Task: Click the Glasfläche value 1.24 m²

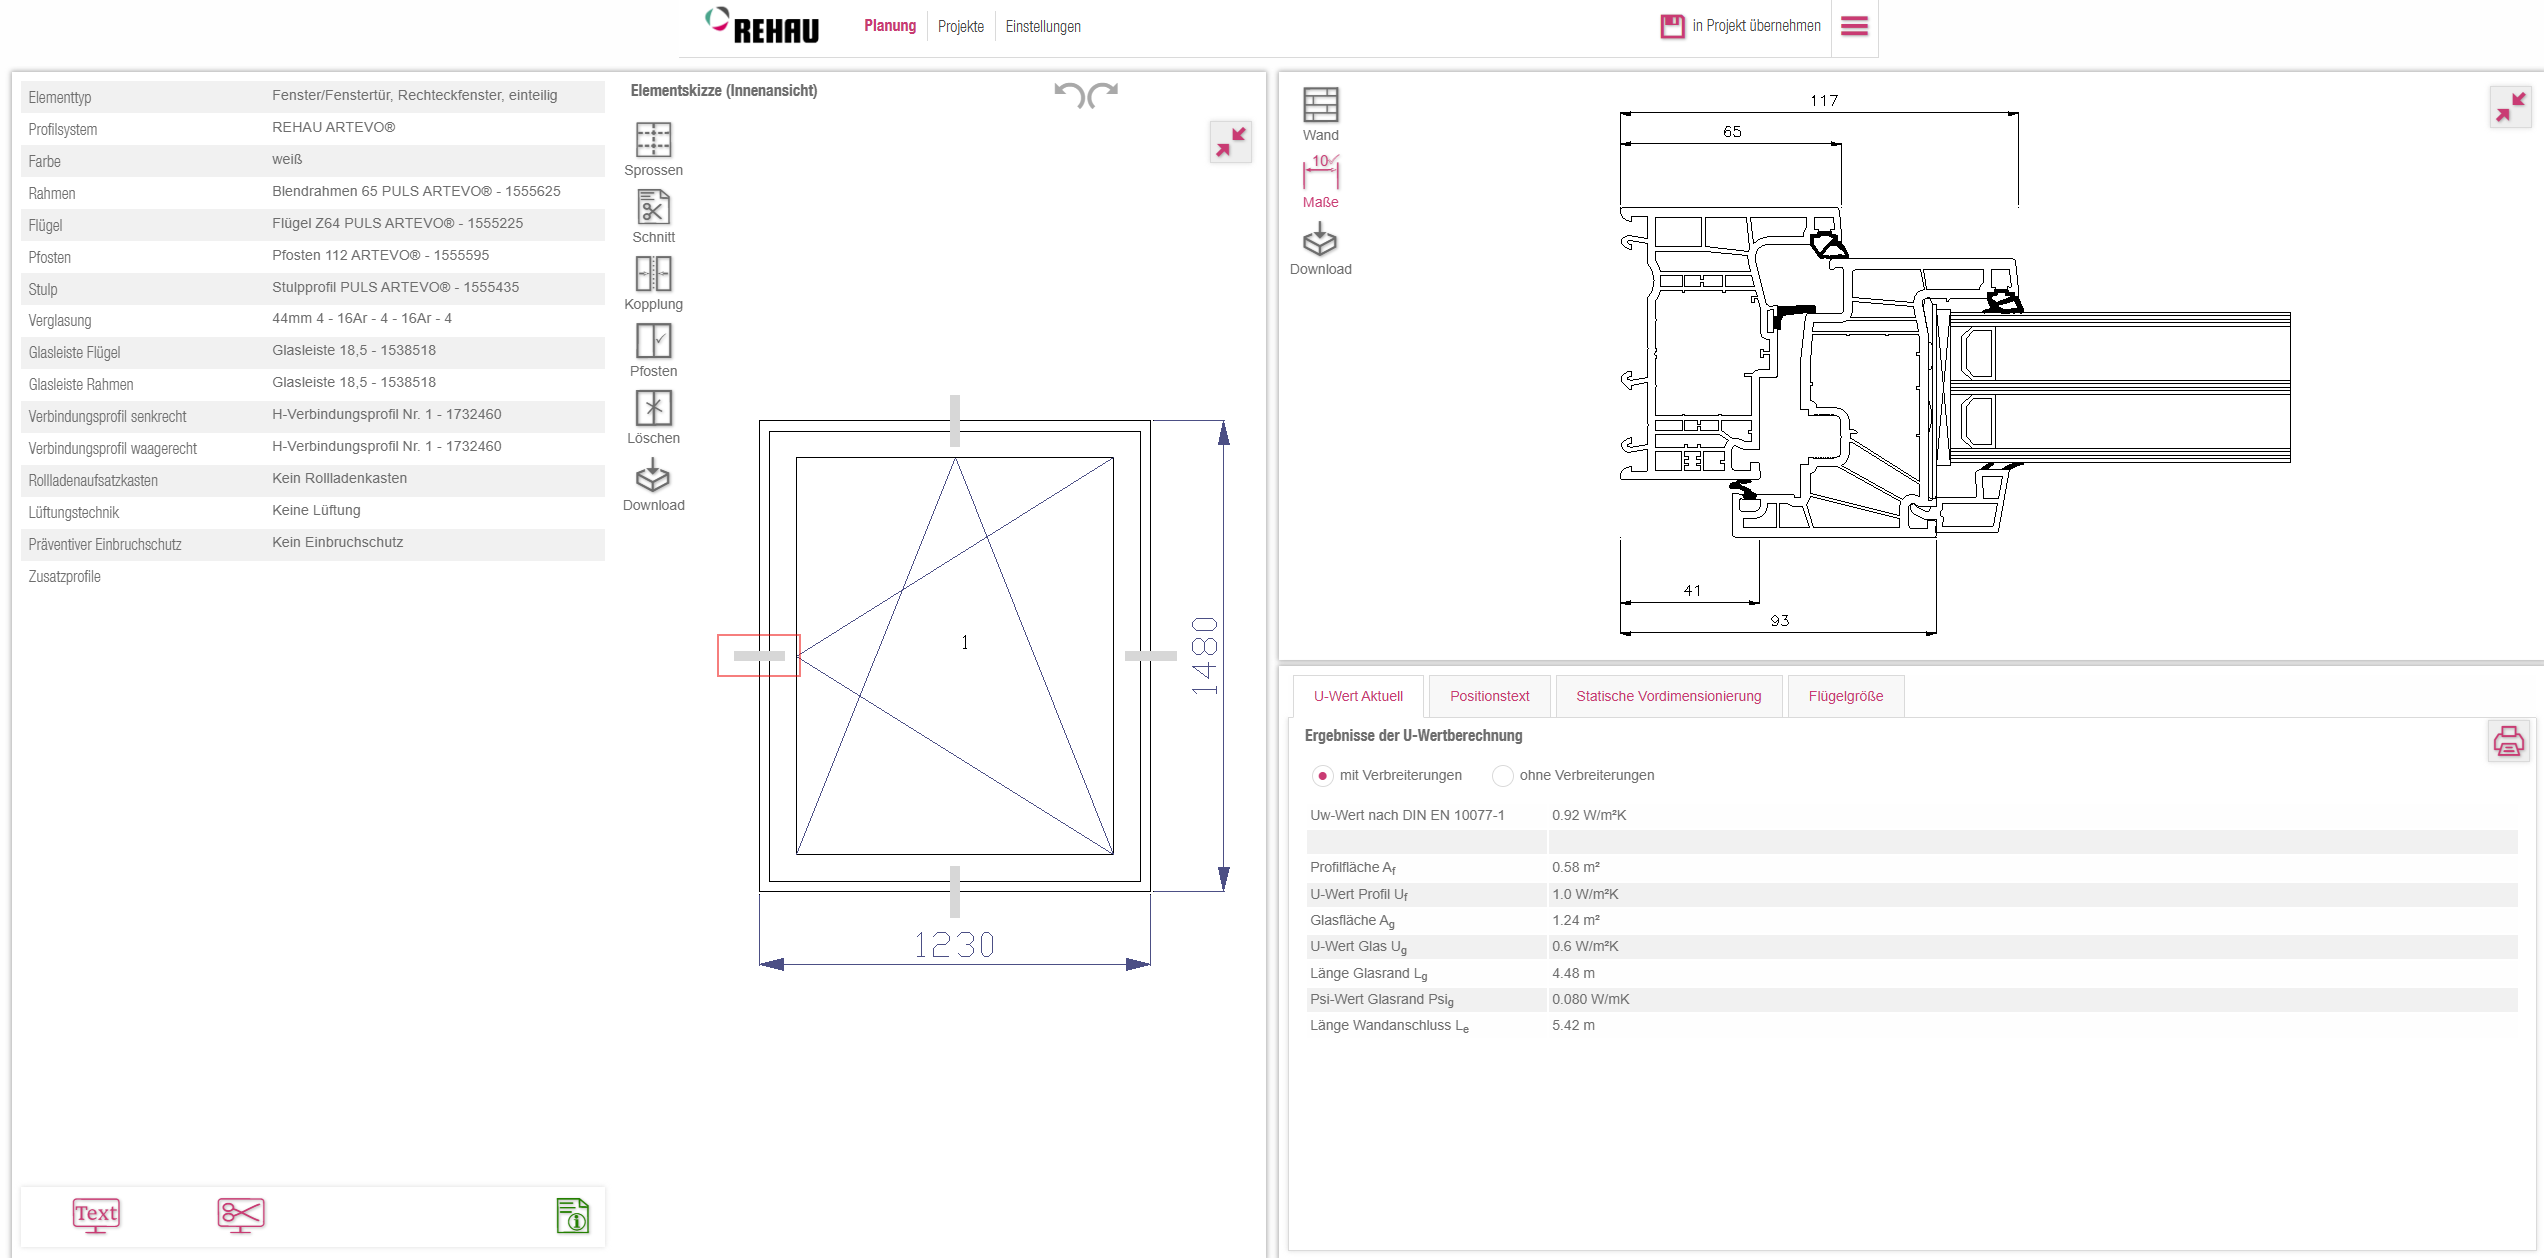Action: tap(1576, 921)
